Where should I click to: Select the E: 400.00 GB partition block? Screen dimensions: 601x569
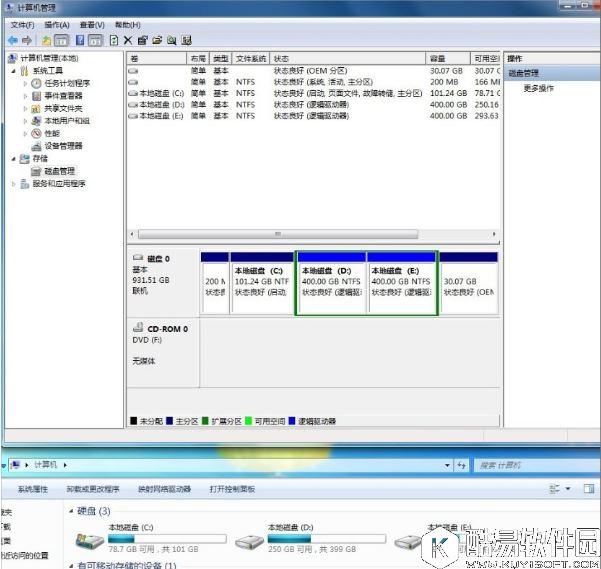click(401, 284)
